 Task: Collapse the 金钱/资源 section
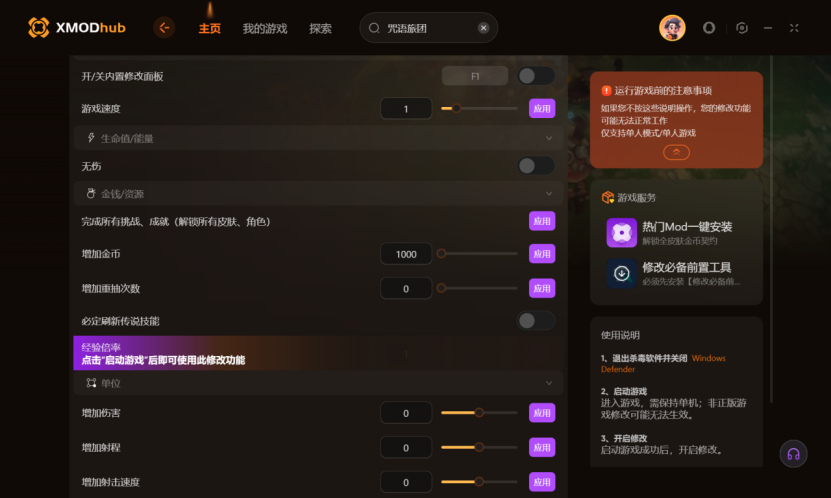tap(549, 194)
